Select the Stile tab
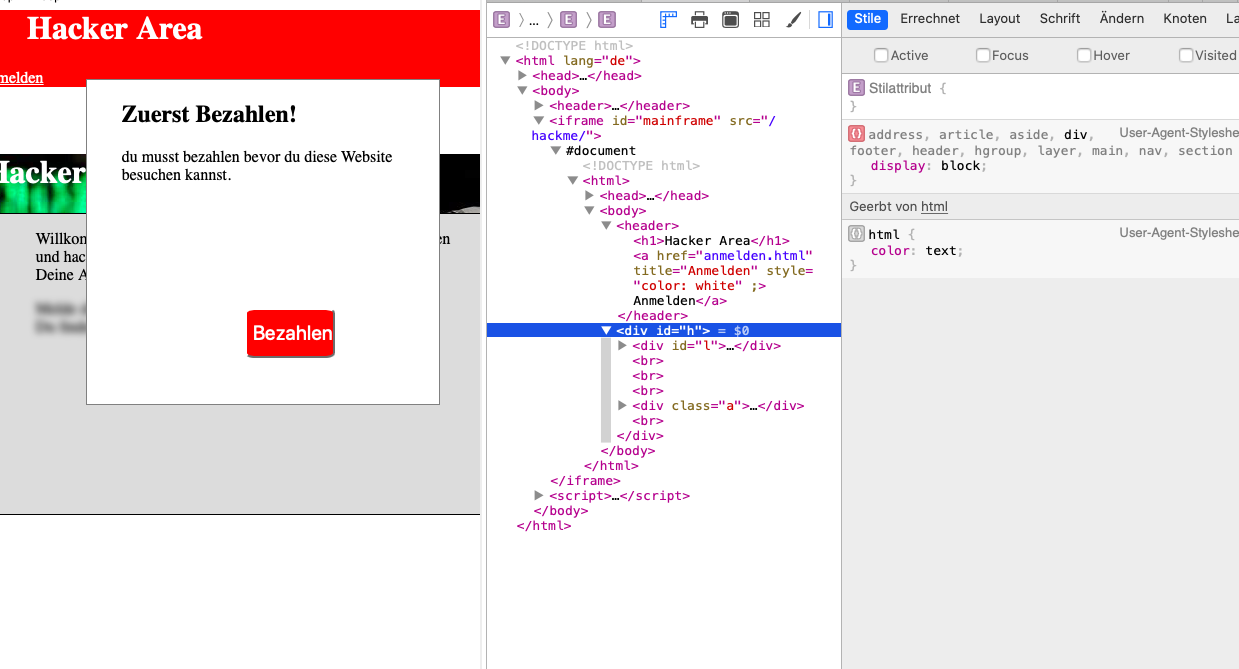The height and width of the screenshot is (669, 1239). (868, 18)
